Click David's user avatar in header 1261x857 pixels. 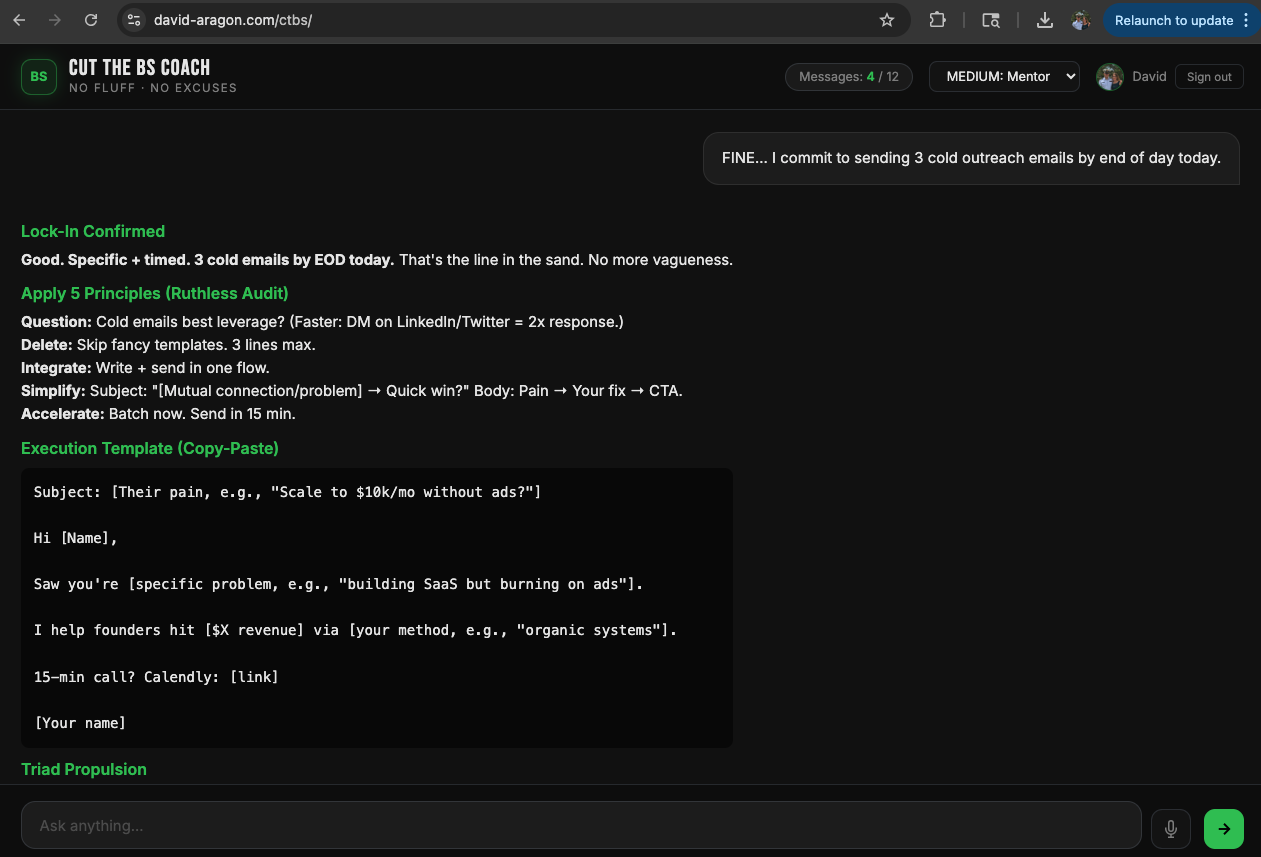1109,77
